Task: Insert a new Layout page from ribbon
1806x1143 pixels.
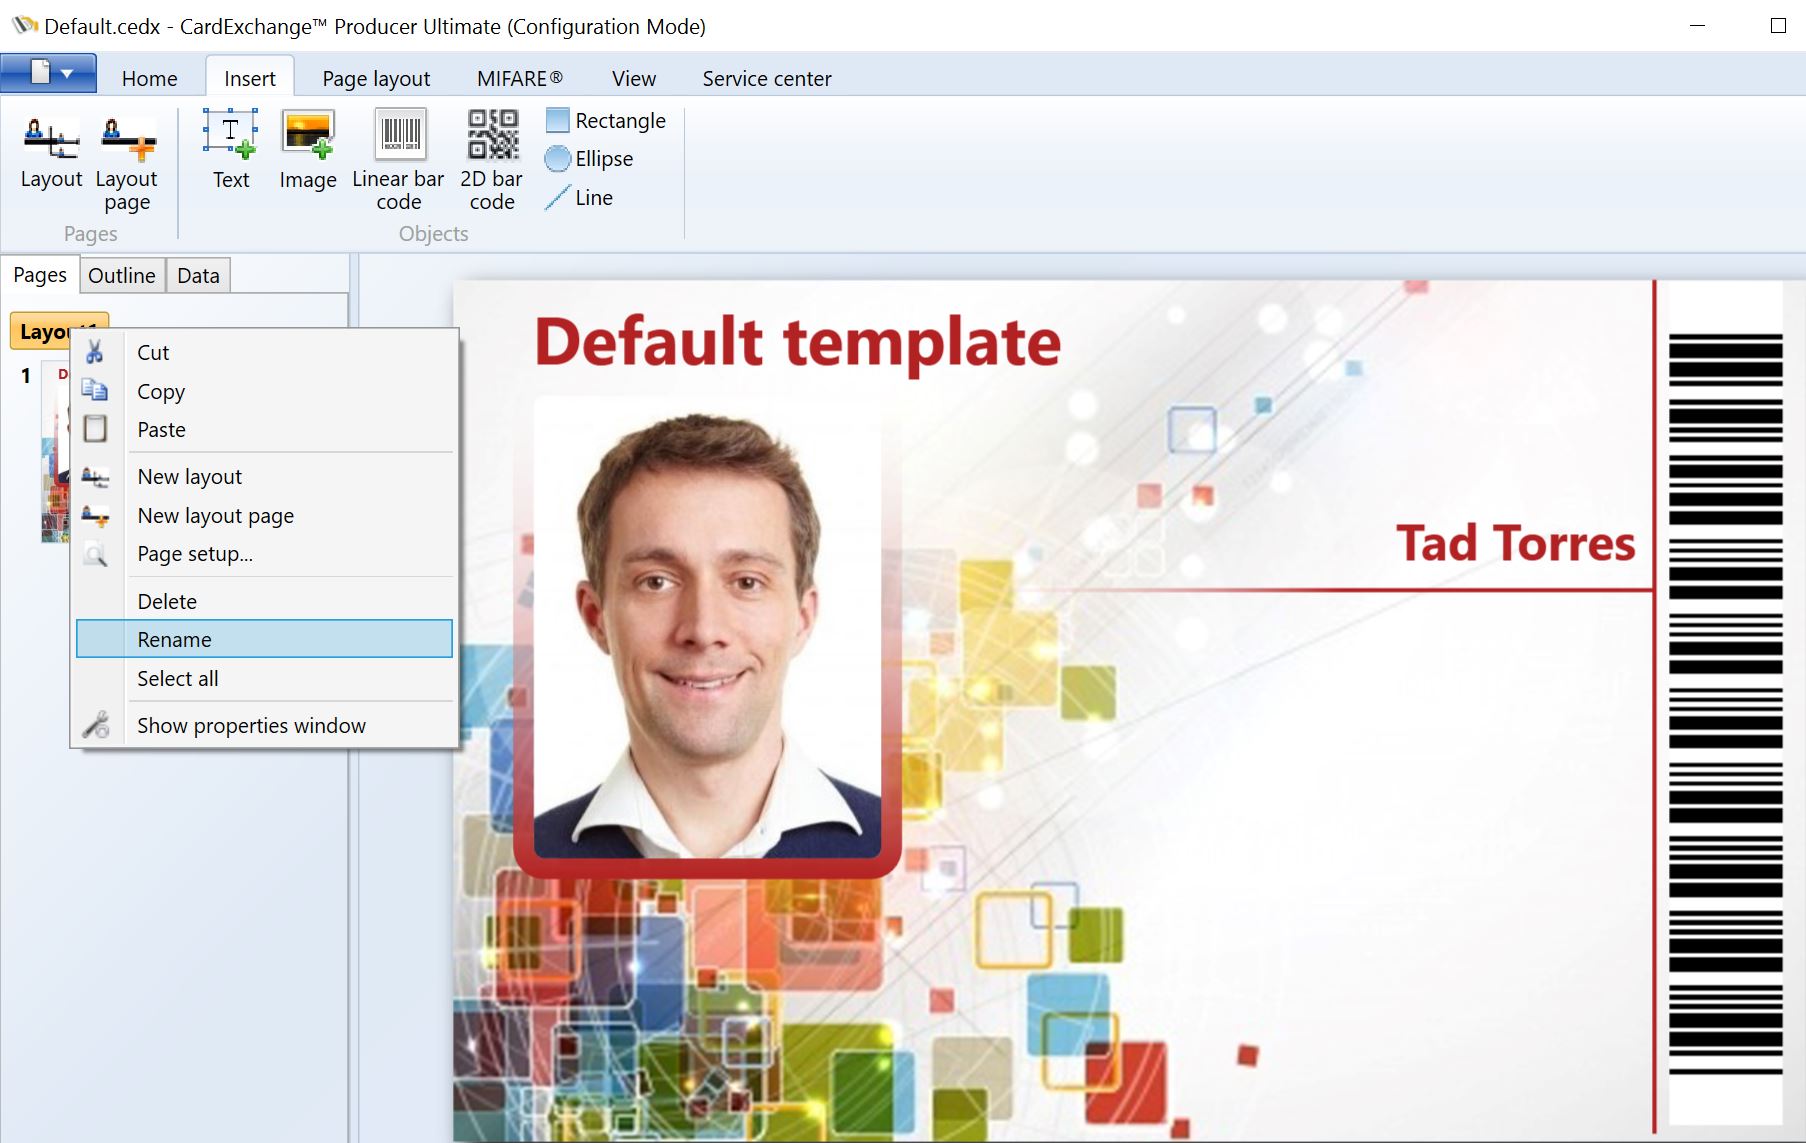Action: (x=127, y=164)
